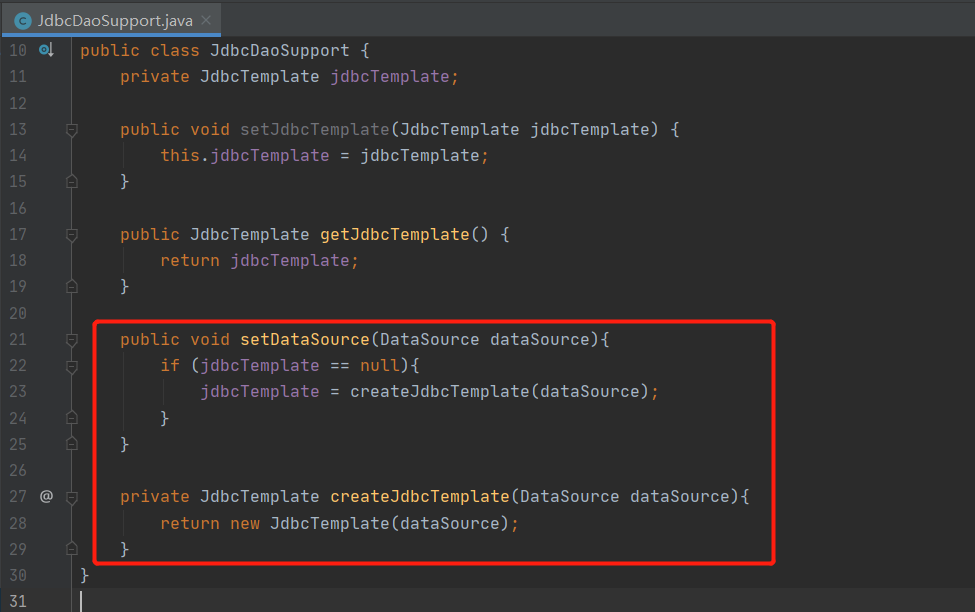The width and height of the screenshot is (975, 612).
Task: Click line number 10 in the gutter
Action: [x=18, y=50]
